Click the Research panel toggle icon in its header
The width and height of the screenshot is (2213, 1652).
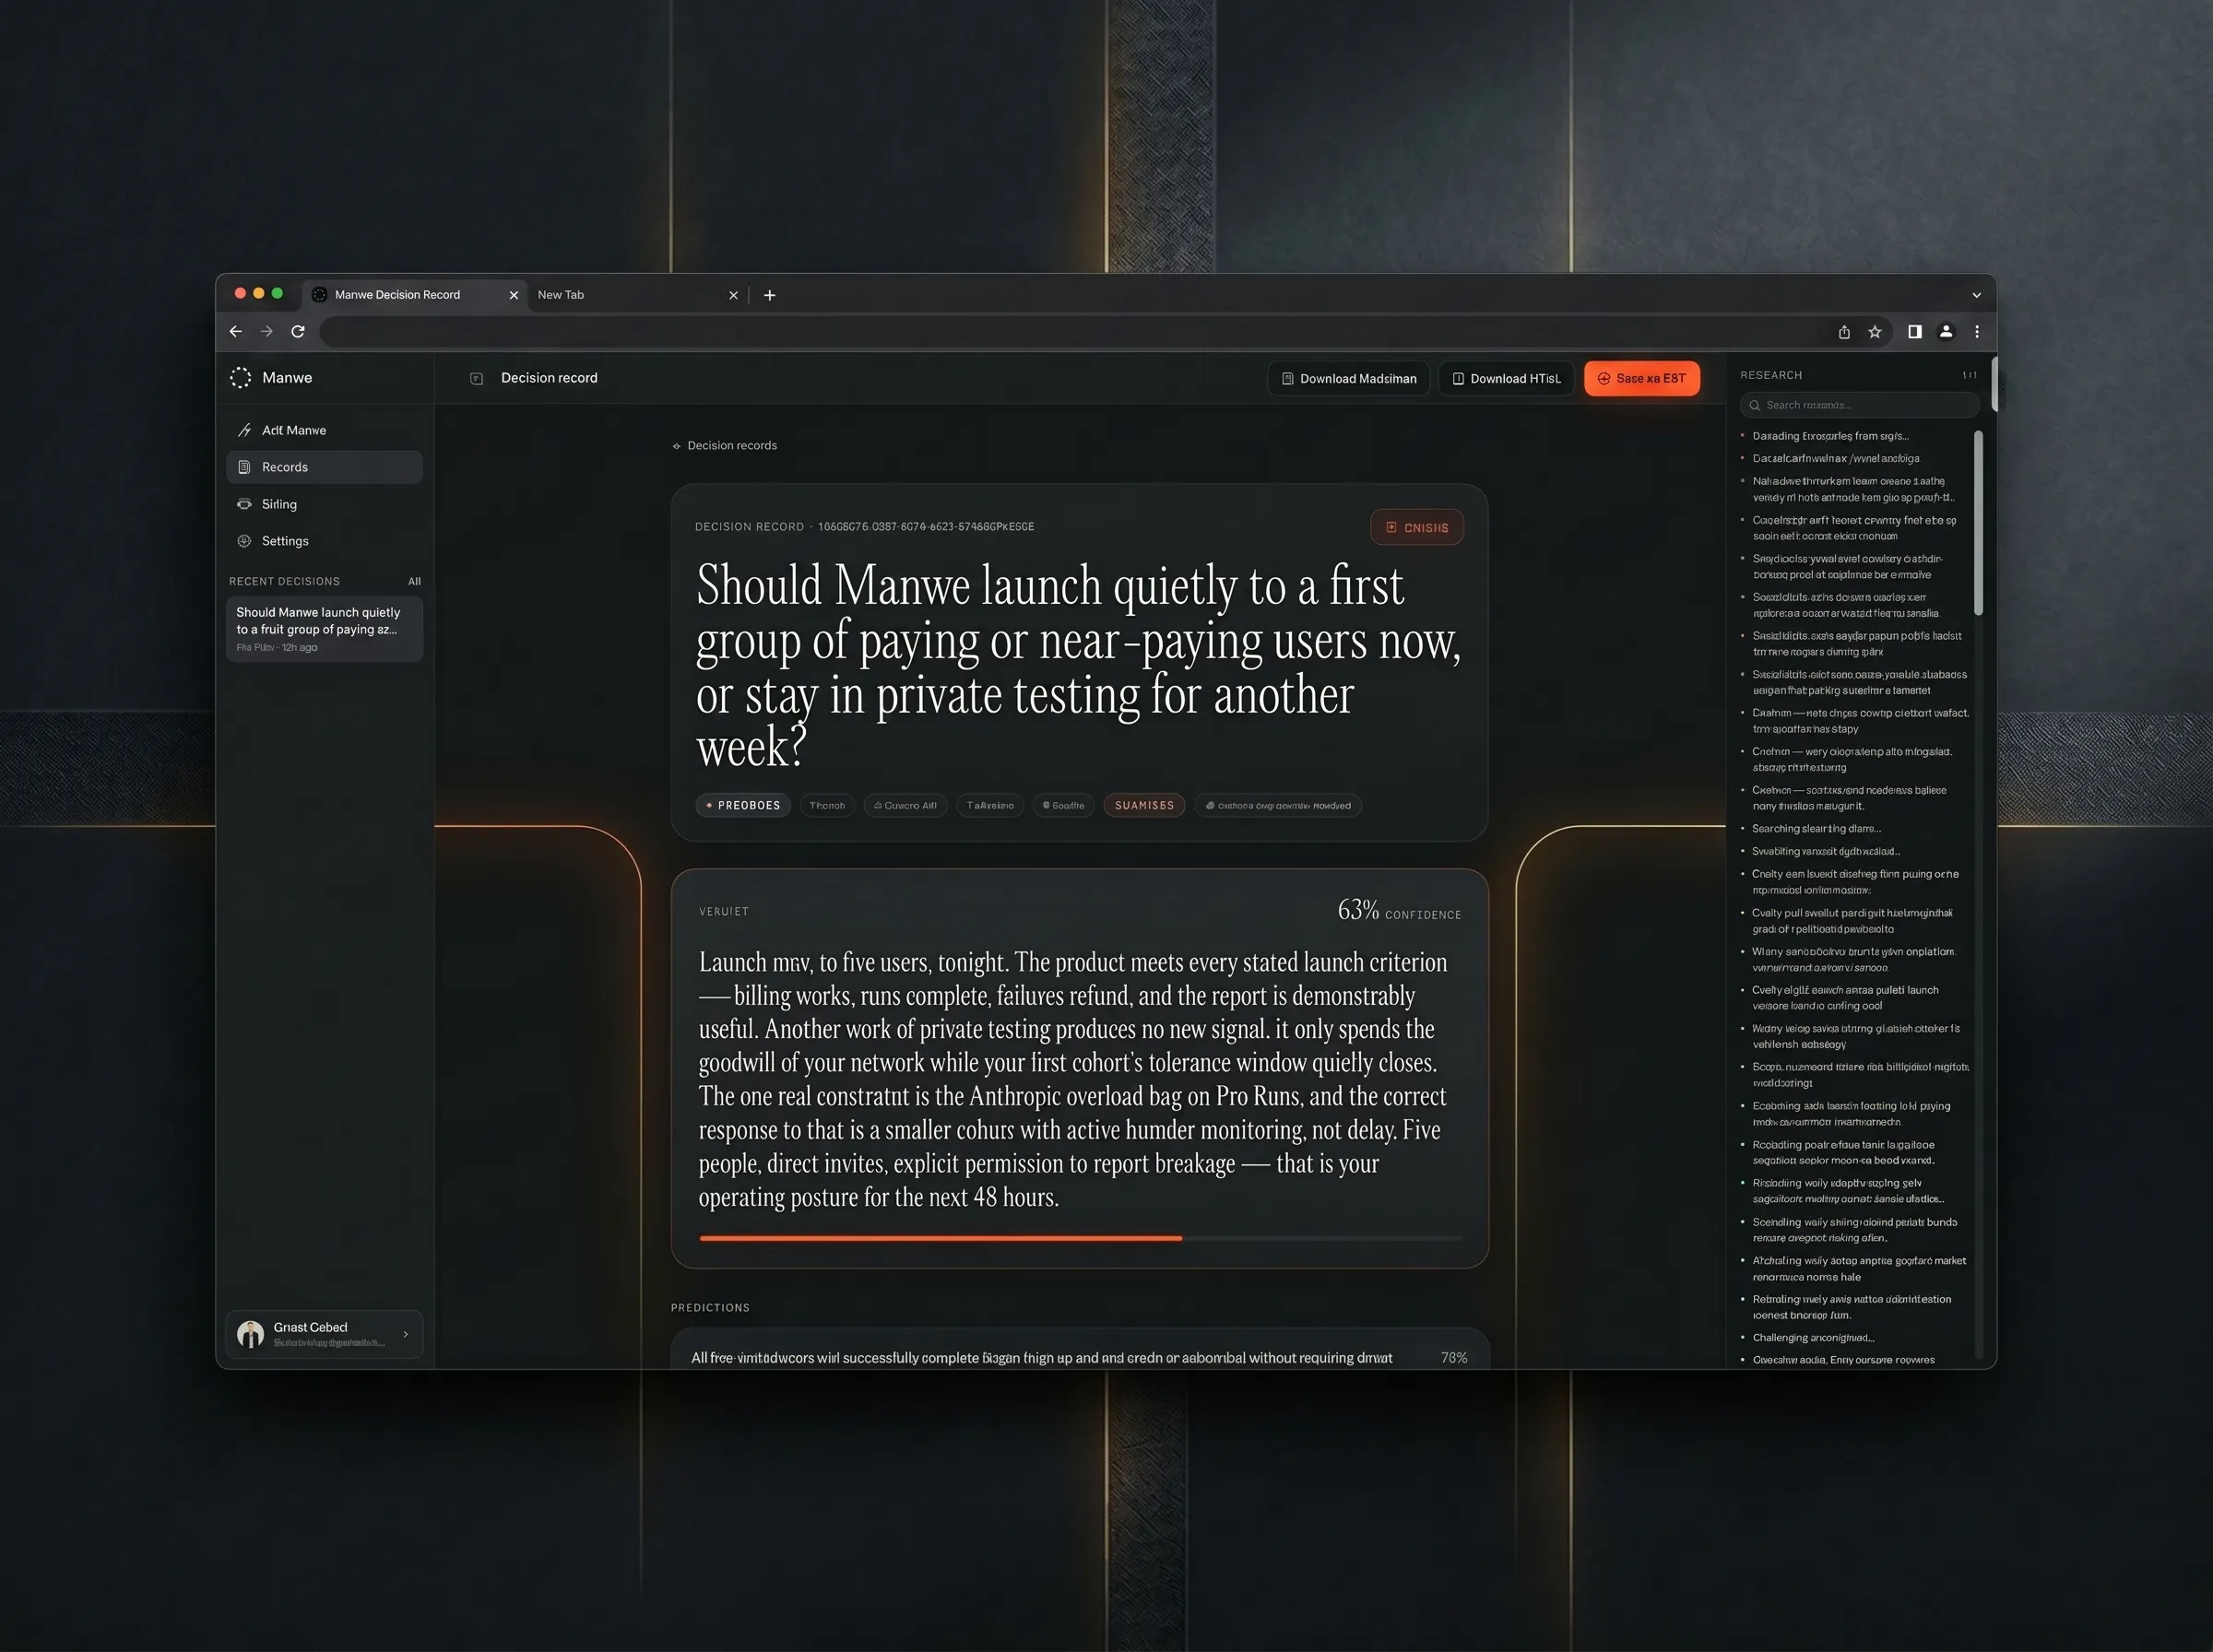[x=1969, y=375]
